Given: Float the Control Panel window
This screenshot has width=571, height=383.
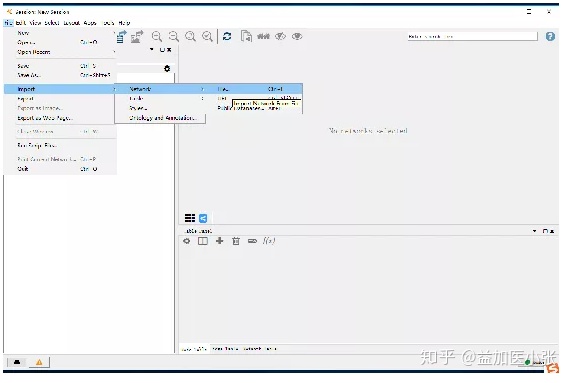Looking at the screenshot, I should click(x=162, y=50).
